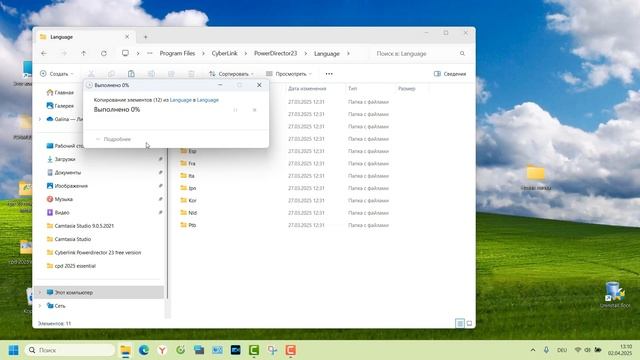Focus the Поиск в: Language search box

(x=420, y=53)
